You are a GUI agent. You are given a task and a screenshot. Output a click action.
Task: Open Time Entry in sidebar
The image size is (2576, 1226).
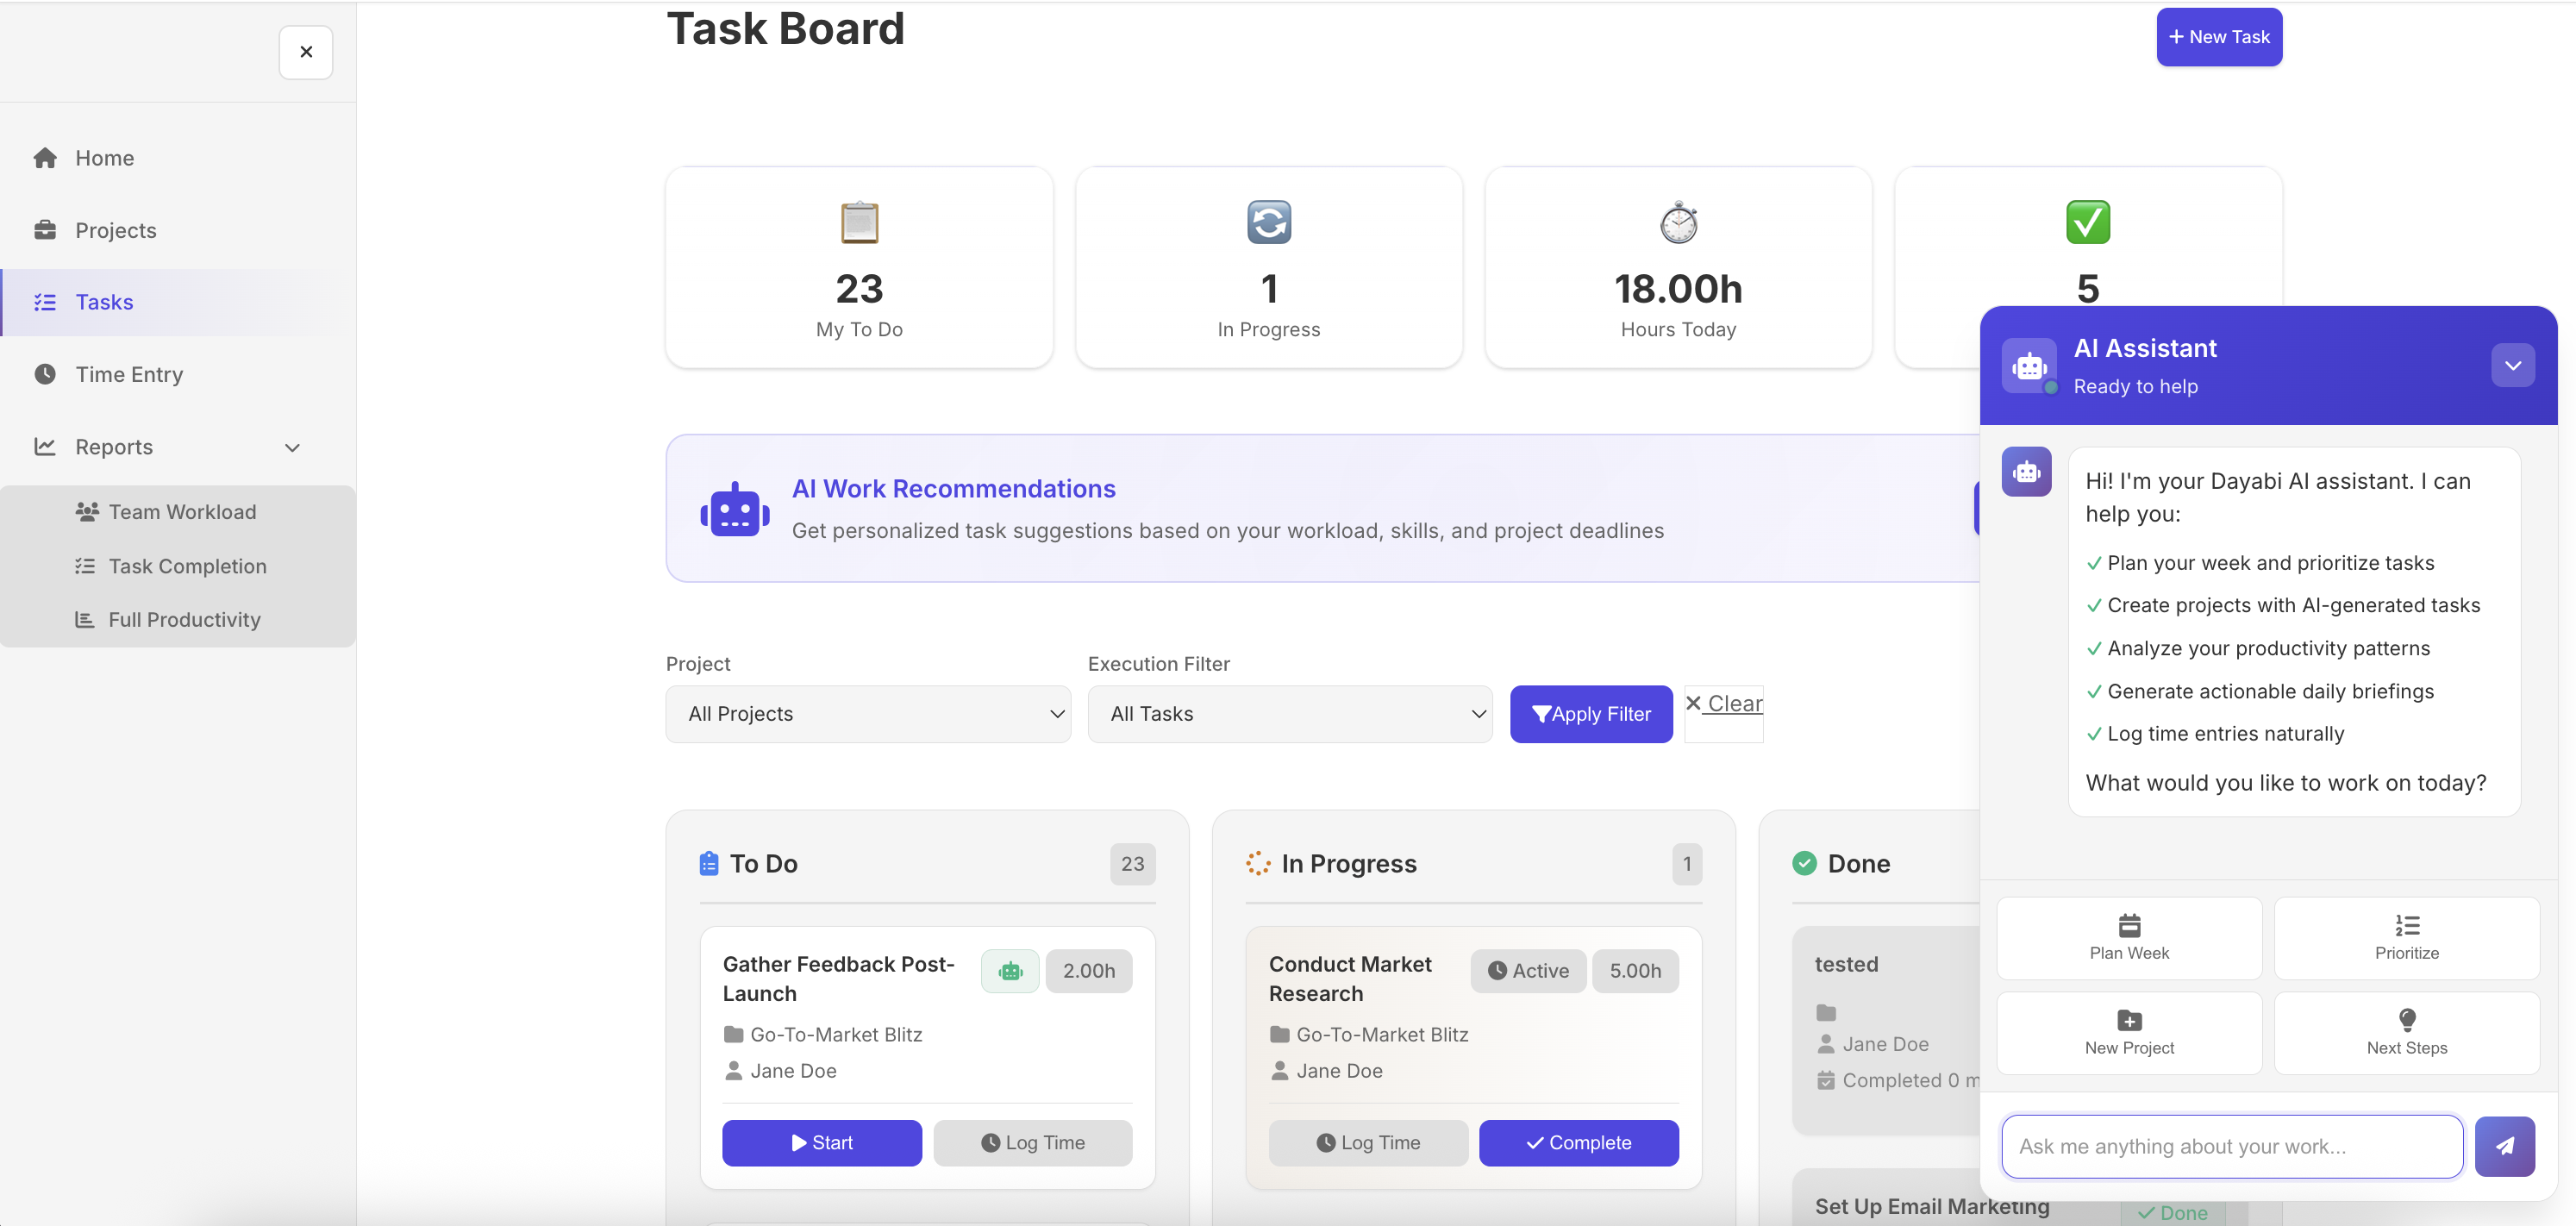pos(129,374)
